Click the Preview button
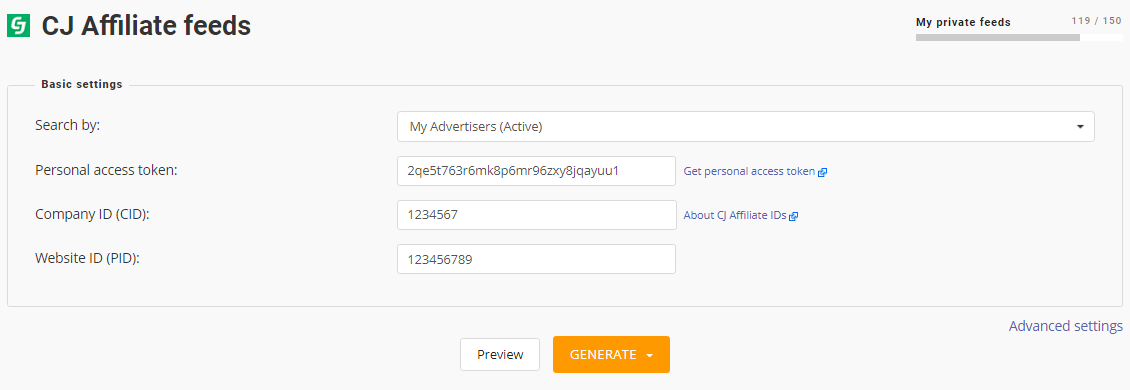 500,355
